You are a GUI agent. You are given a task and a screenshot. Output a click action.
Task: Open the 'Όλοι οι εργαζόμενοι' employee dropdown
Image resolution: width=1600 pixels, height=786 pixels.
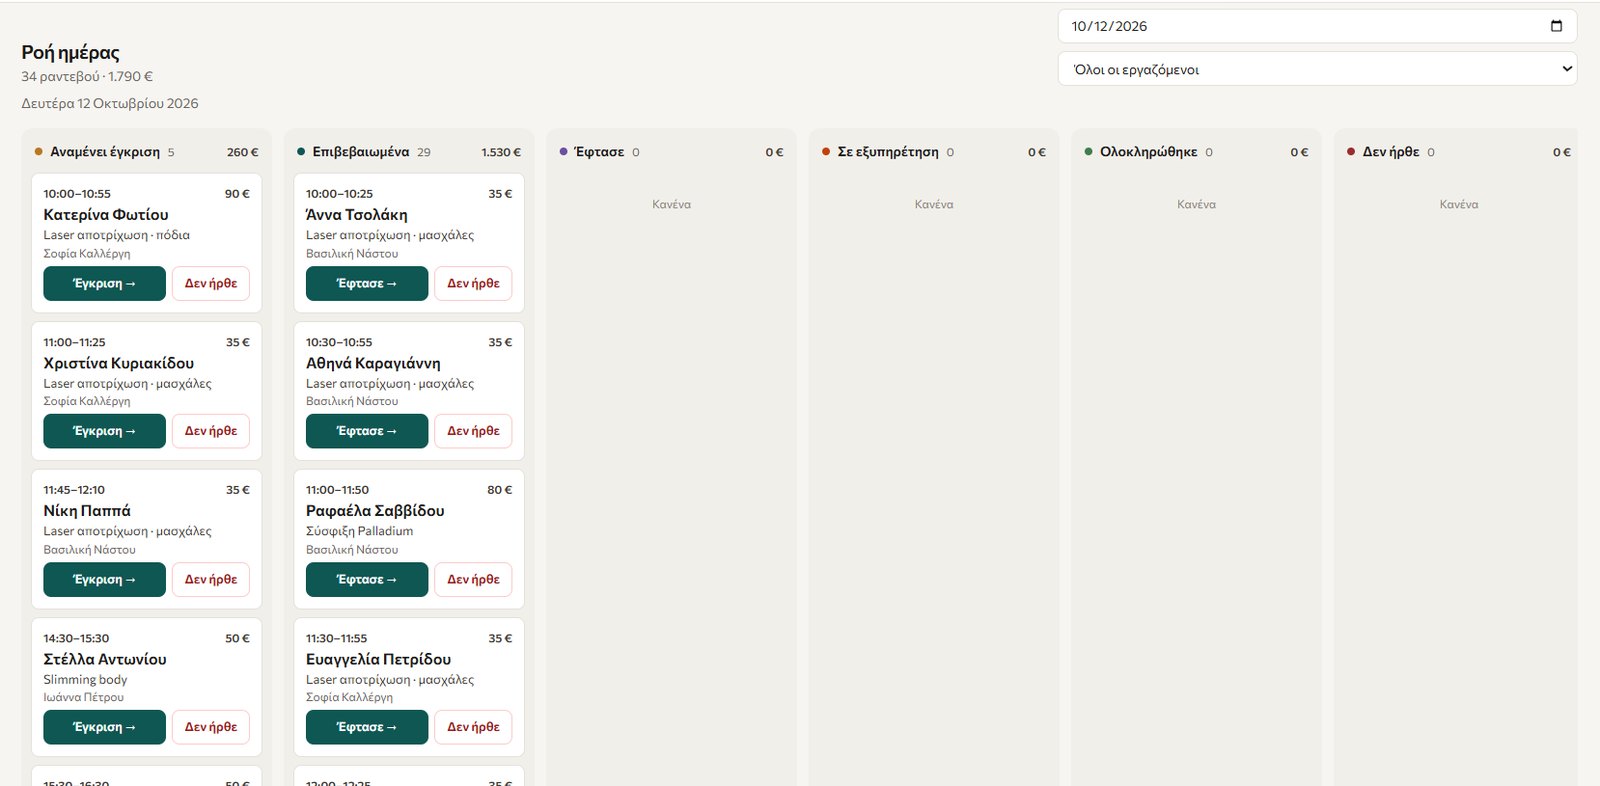(1317, 69)
